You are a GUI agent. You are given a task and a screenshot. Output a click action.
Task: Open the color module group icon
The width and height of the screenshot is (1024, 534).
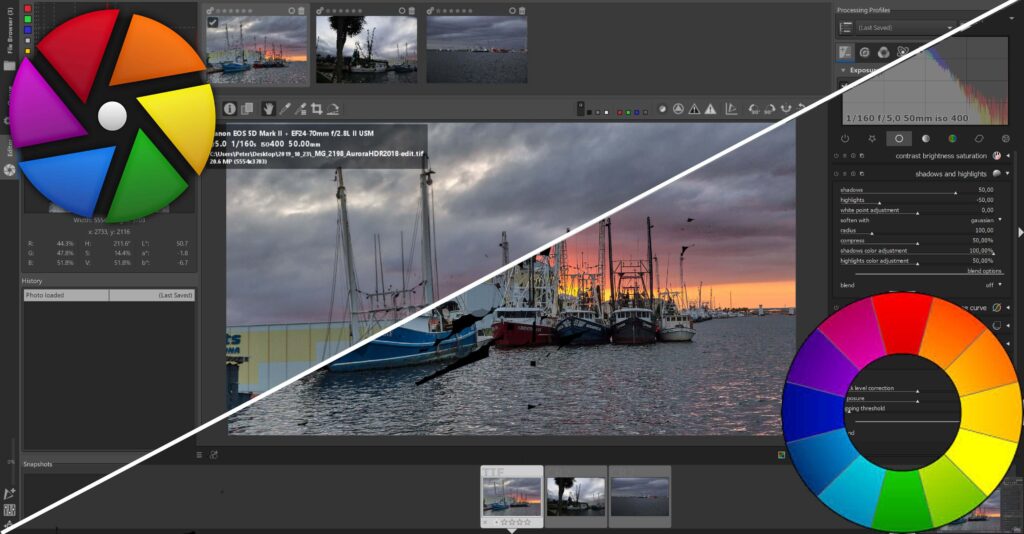click(952, 138)
